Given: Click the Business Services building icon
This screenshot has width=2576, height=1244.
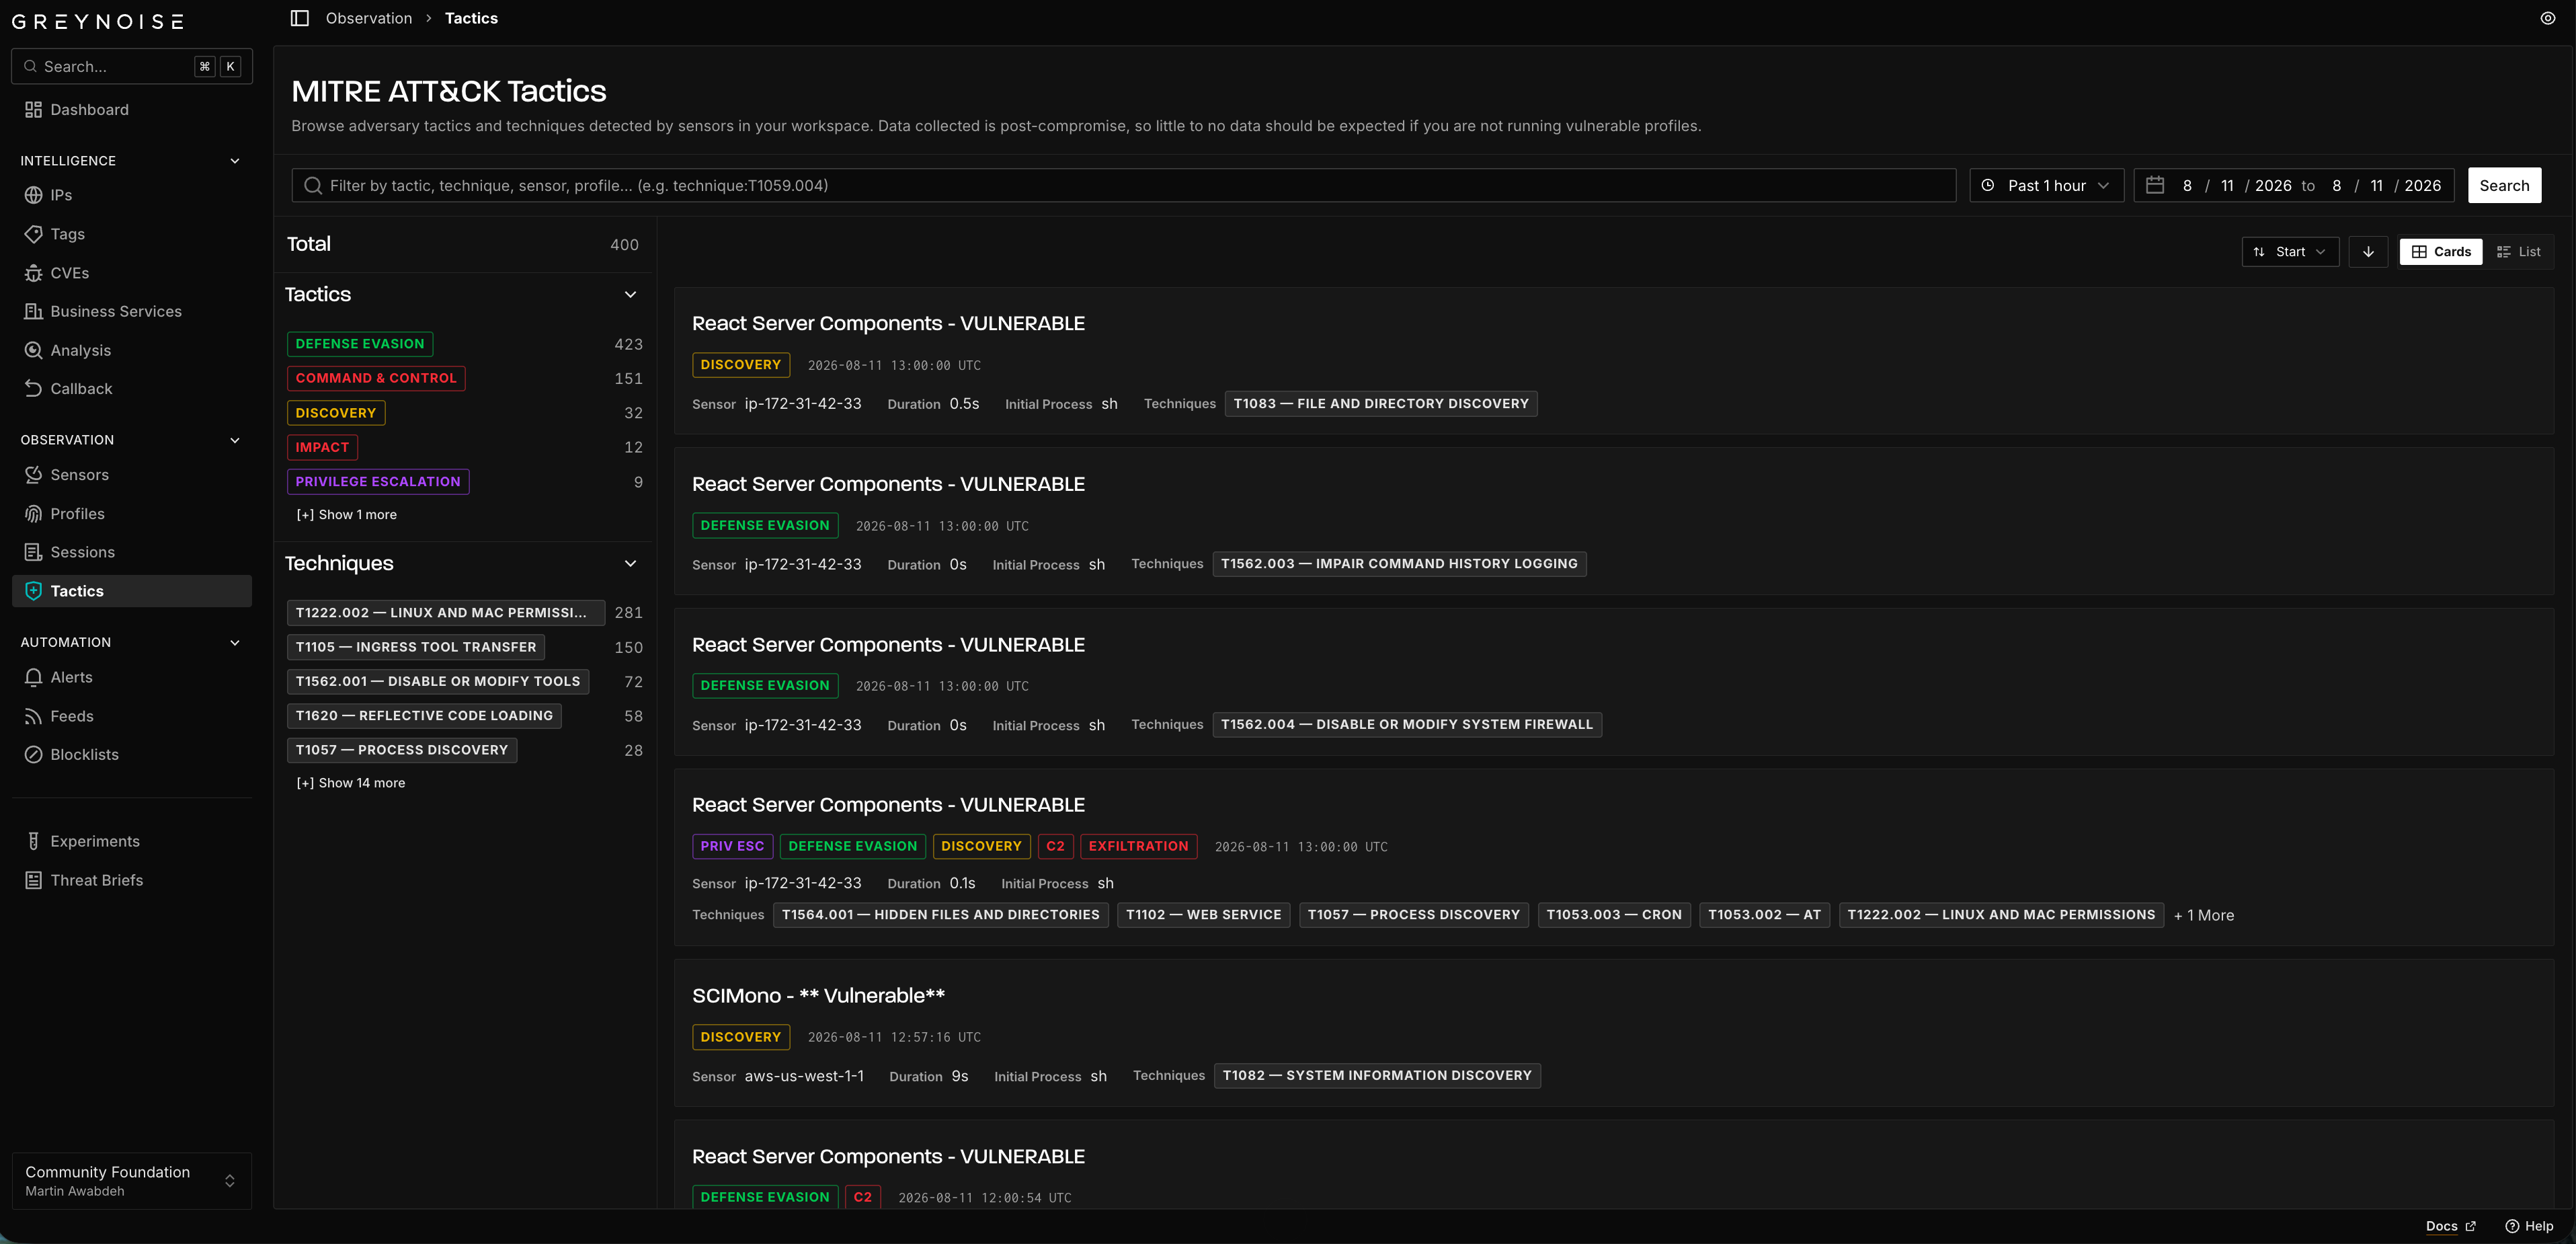Looking at the screenshot, I should (33, 312).
